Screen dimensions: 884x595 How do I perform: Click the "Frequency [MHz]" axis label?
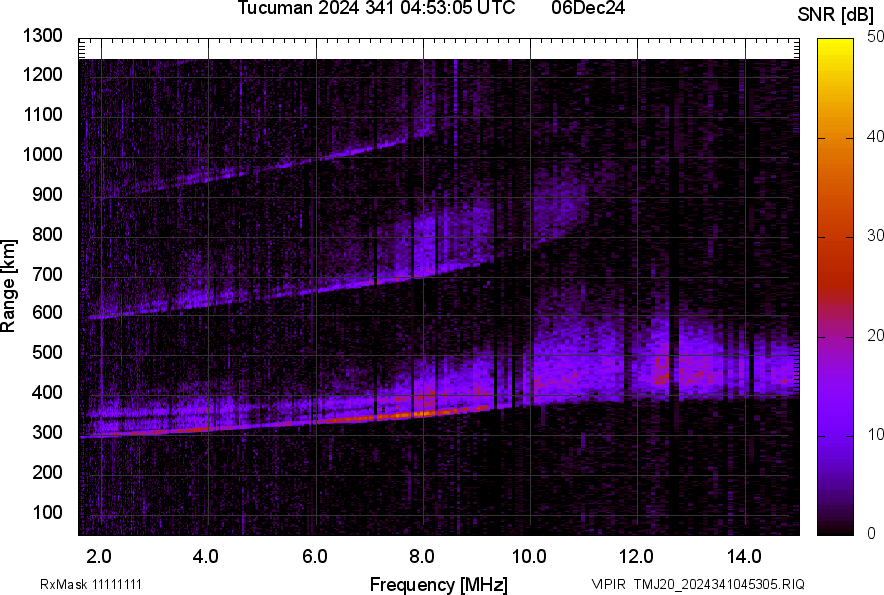click(439, 584)
